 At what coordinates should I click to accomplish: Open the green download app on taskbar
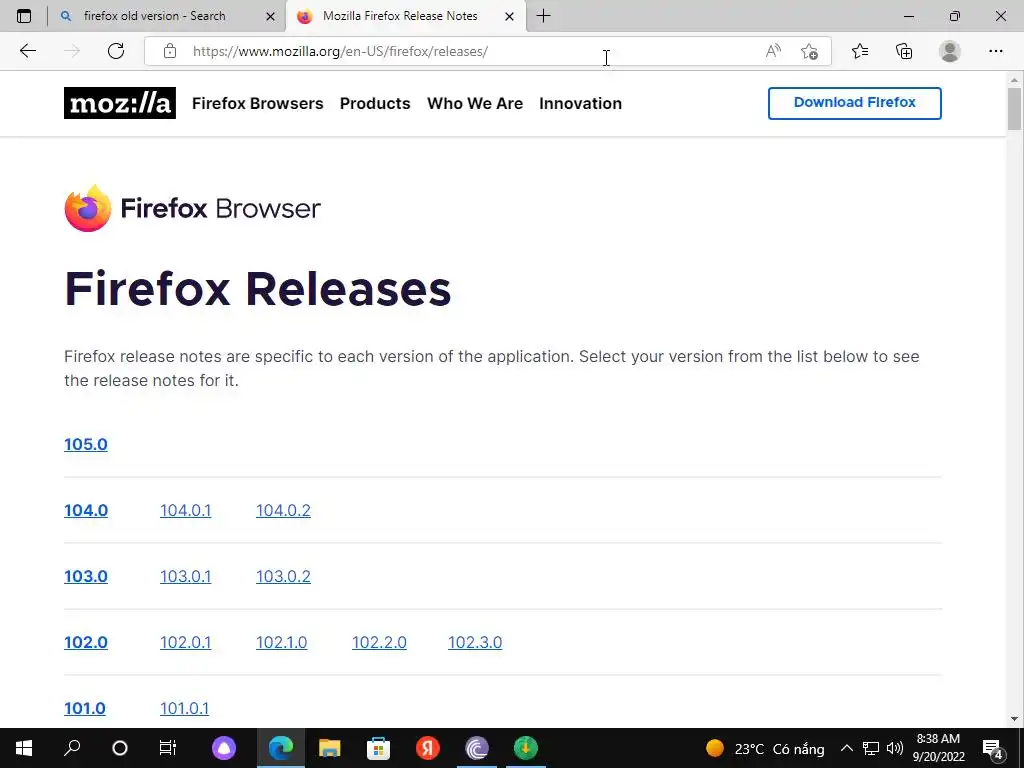tap(526, 748)
